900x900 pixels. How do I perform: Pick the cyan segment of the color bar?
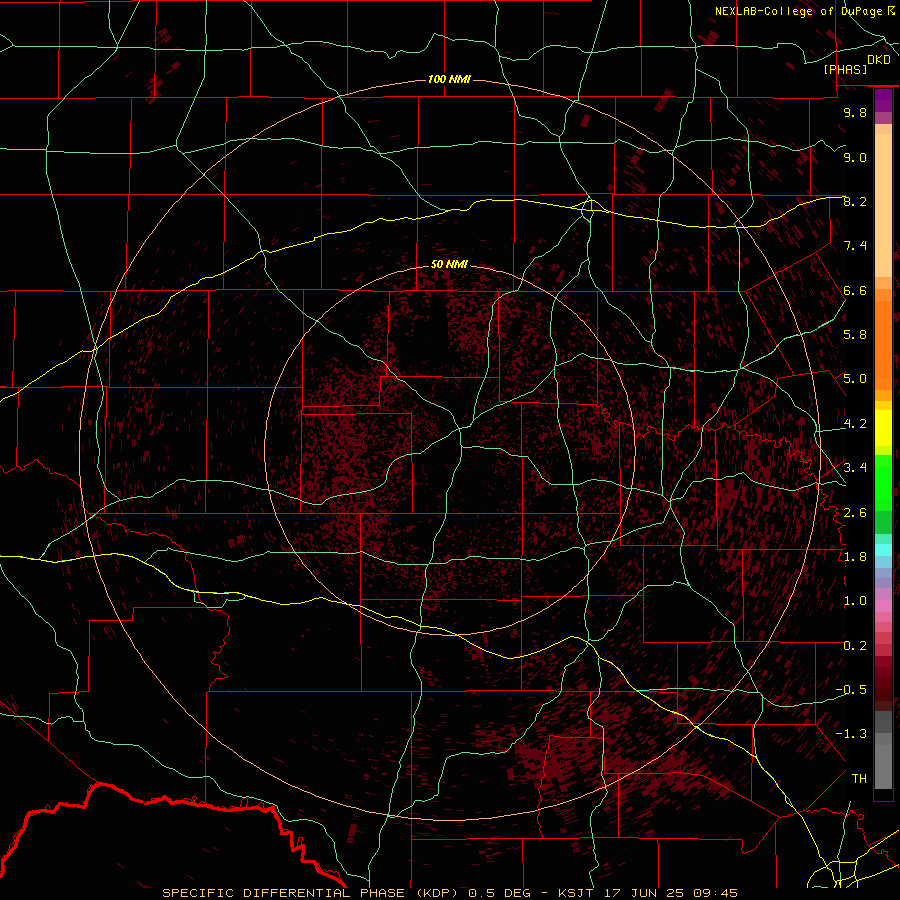(883, 550)
